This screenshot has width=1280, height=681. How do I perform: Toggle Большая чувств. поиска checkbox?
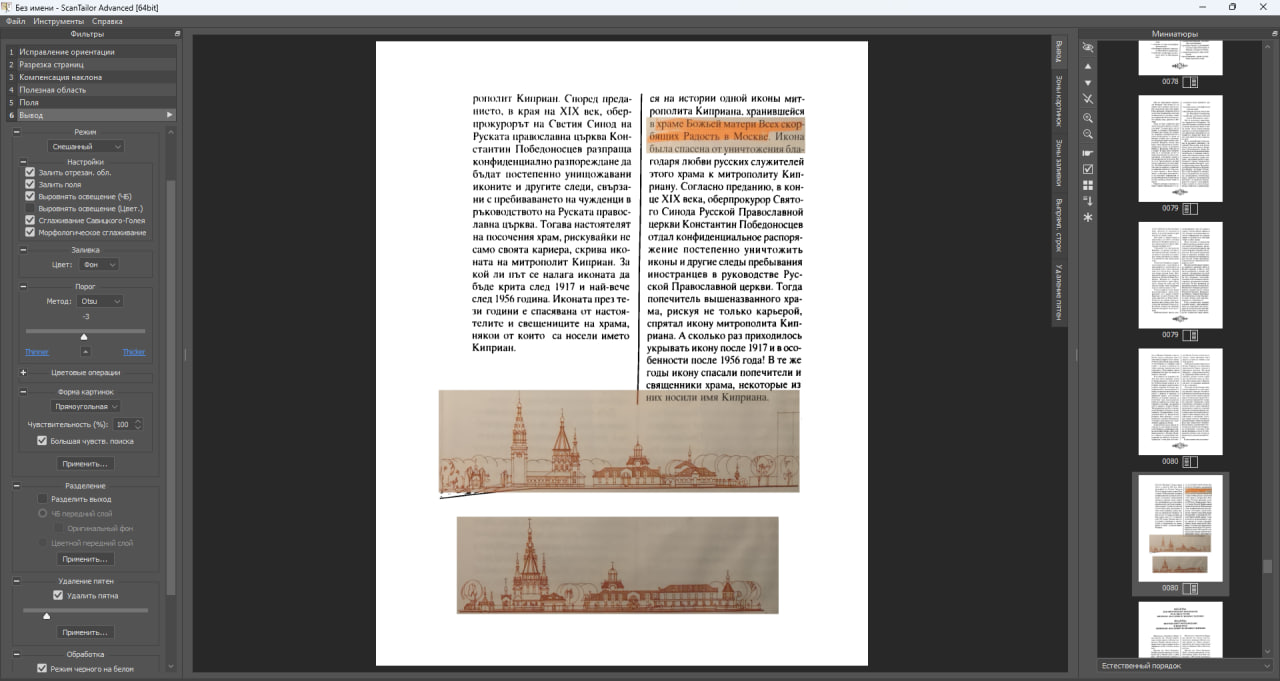tap(42, 441)
